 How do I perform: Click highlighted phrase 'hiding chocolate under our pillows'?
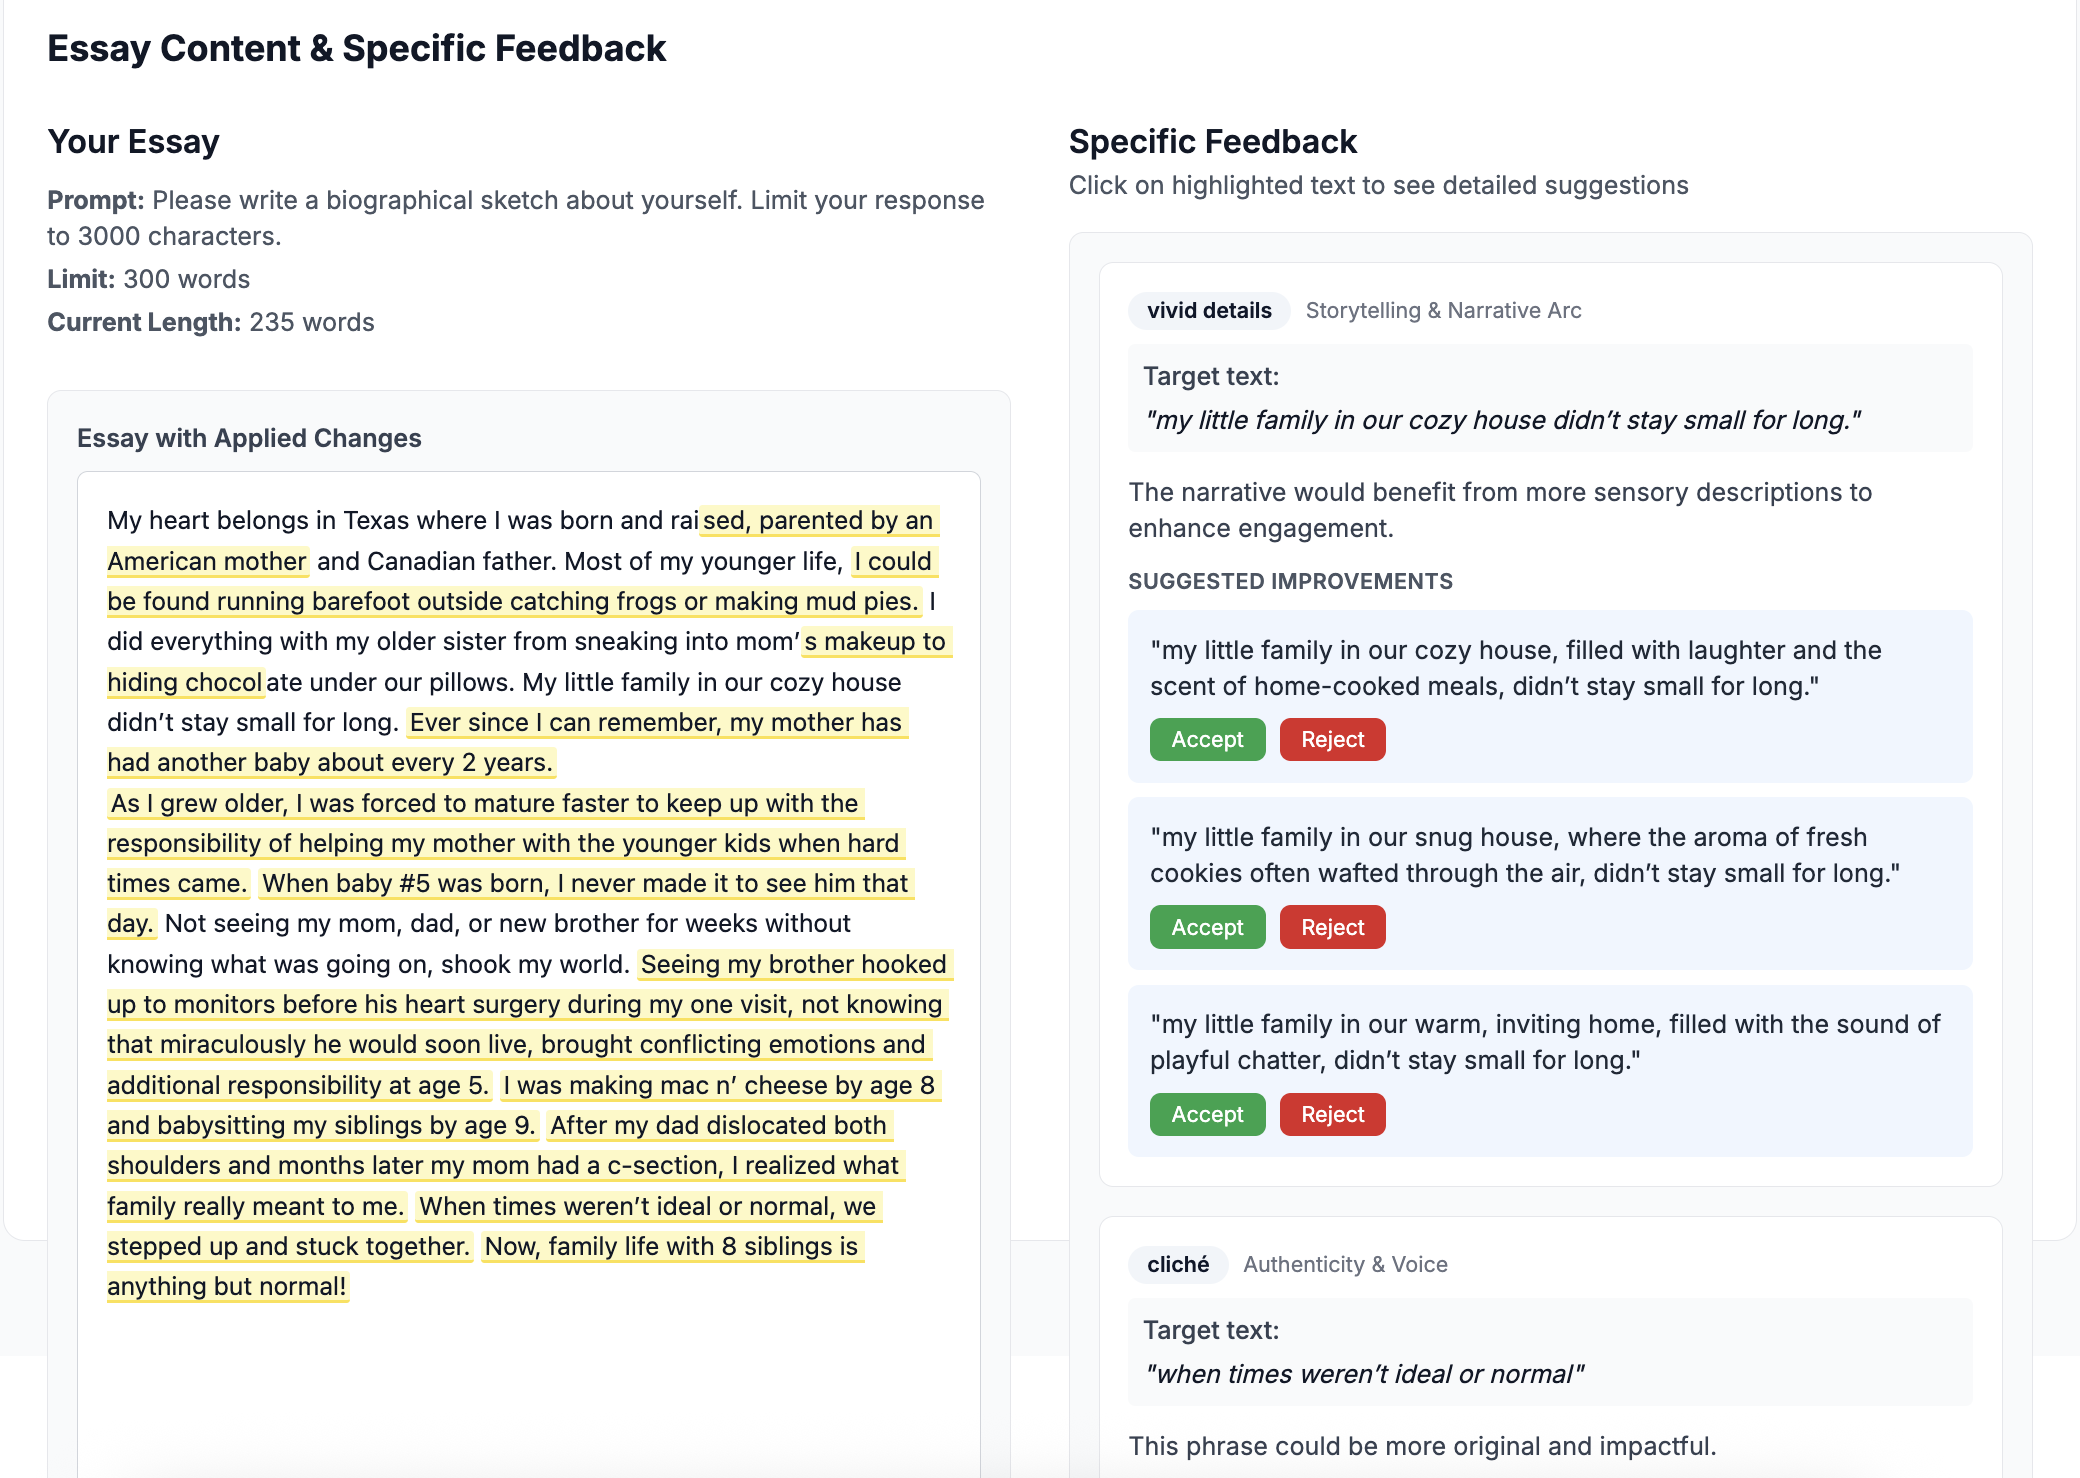coord(186,681)
